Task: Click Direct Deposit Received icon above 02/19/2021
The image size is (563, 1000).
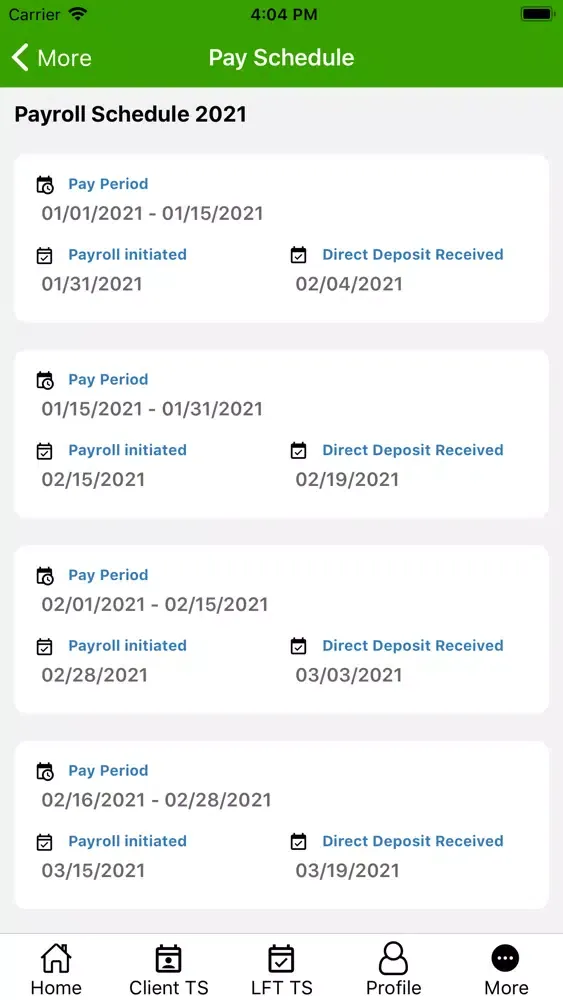Action: point(298,451)
